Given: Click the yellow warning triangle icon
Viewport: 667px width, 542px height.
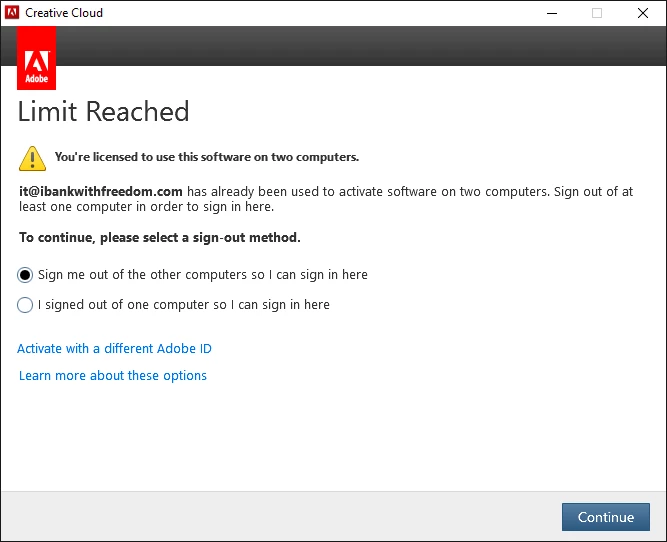Looking at the screenshot, I should (32, 159).
